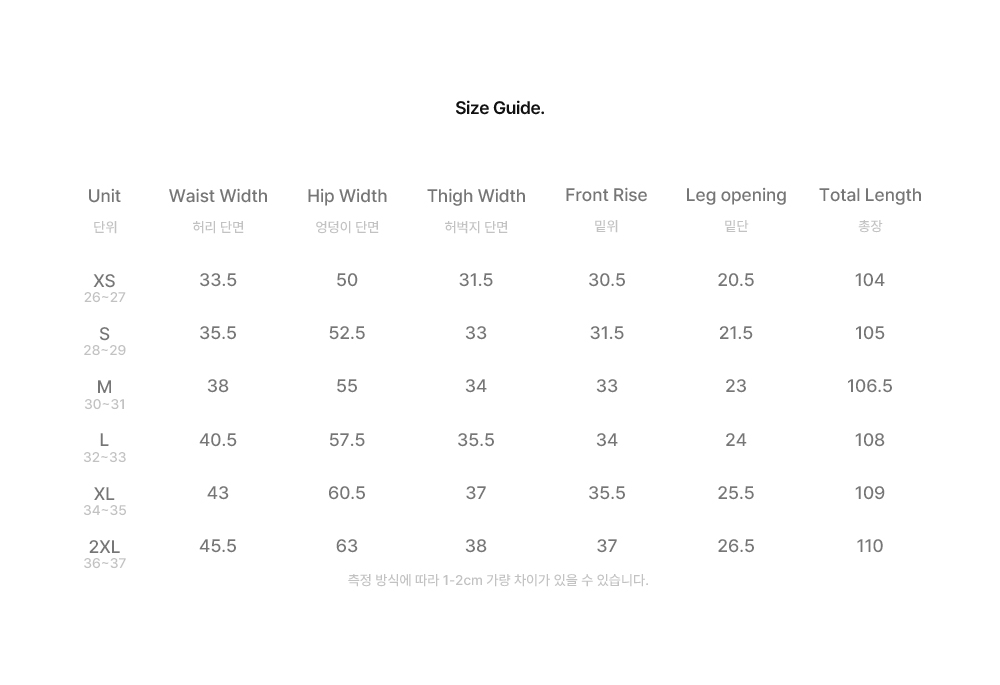This screenshot has height=685, width=1000.
Task: Click the Total Length column header
Action: [x=870, y=196]
